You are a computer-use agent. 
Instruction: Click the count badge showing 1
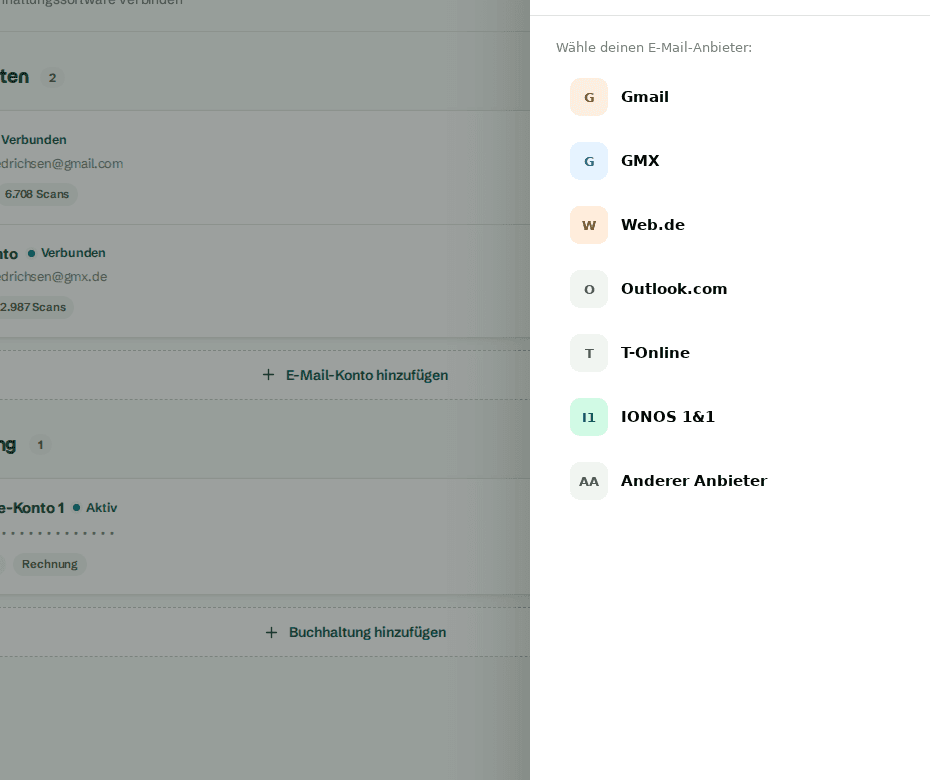coord(40,445)
